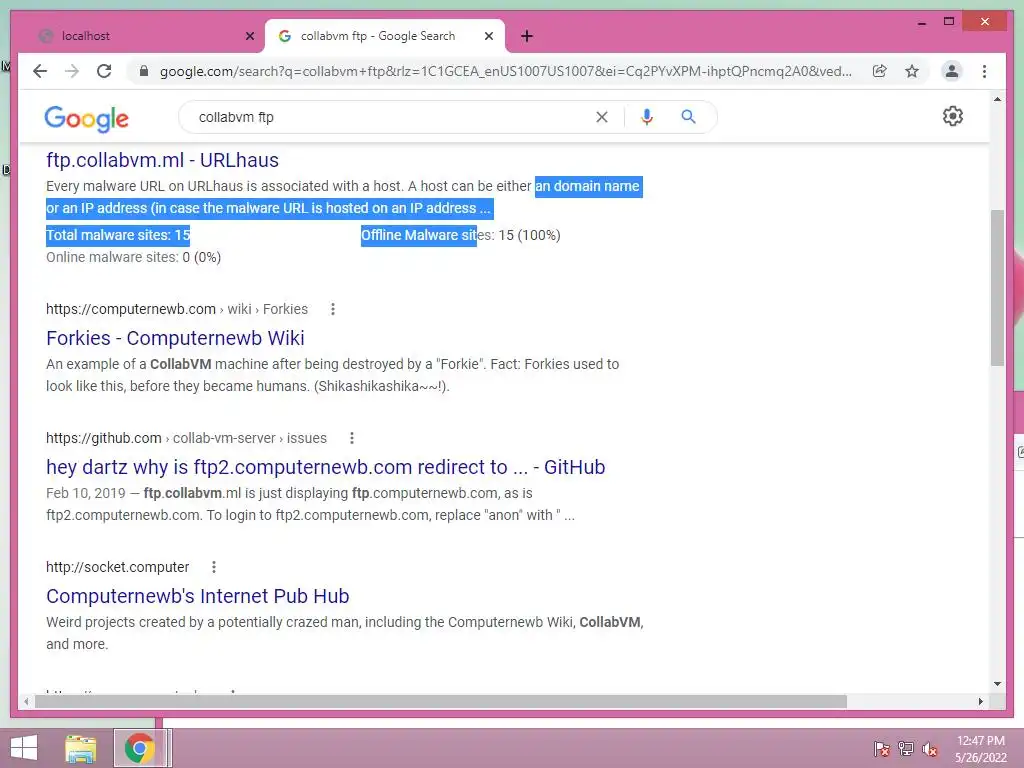Click the 'Total malware sites: 15' text
Image resolution: width=1024 pixels, height=768 pixels.
point(118,235)
